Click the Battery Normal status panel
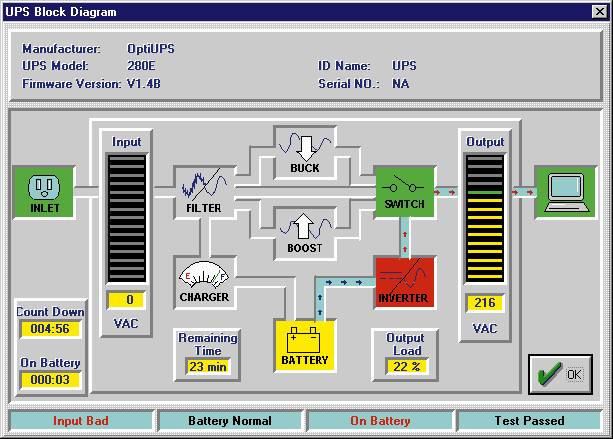Image resolution: width=613 pixels, height=439 pixels. click(x=231, y=421)
